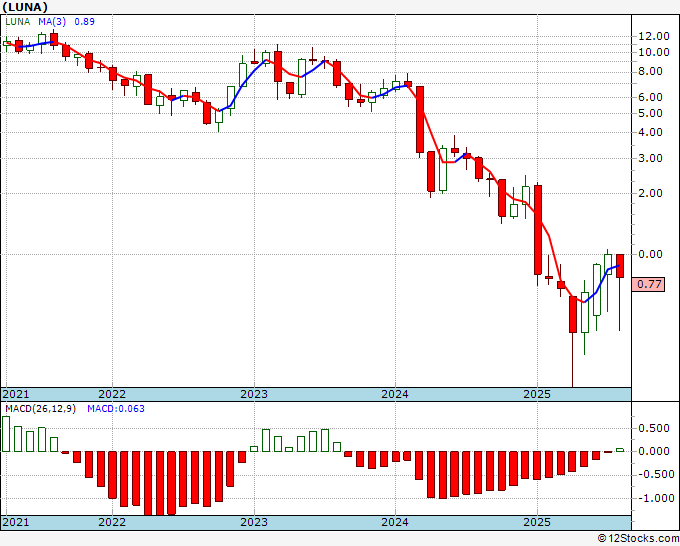The height and width of the screenshot is (546, 680).
Task: Click the 0.500 MACD axis label
Action: 654,429
